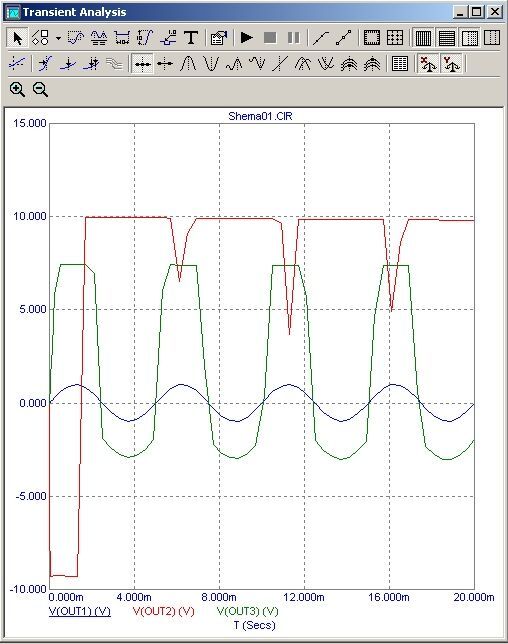Toggle same X scales balance icon
508x644 pixels.
(x=428, y=64)
